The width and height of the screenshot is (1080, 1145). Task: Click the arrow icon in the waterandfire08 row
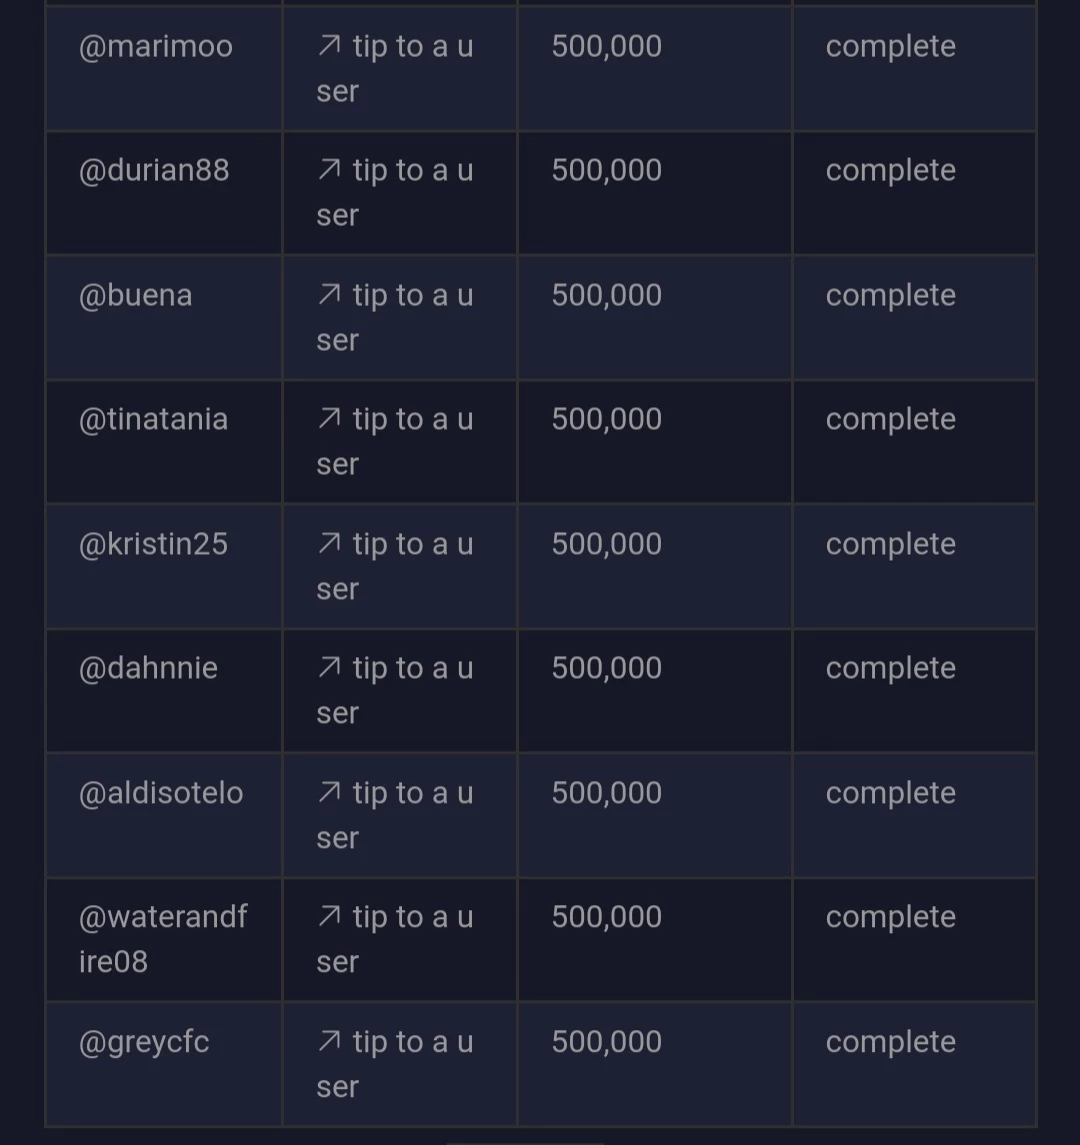click(x=329, y=917)
